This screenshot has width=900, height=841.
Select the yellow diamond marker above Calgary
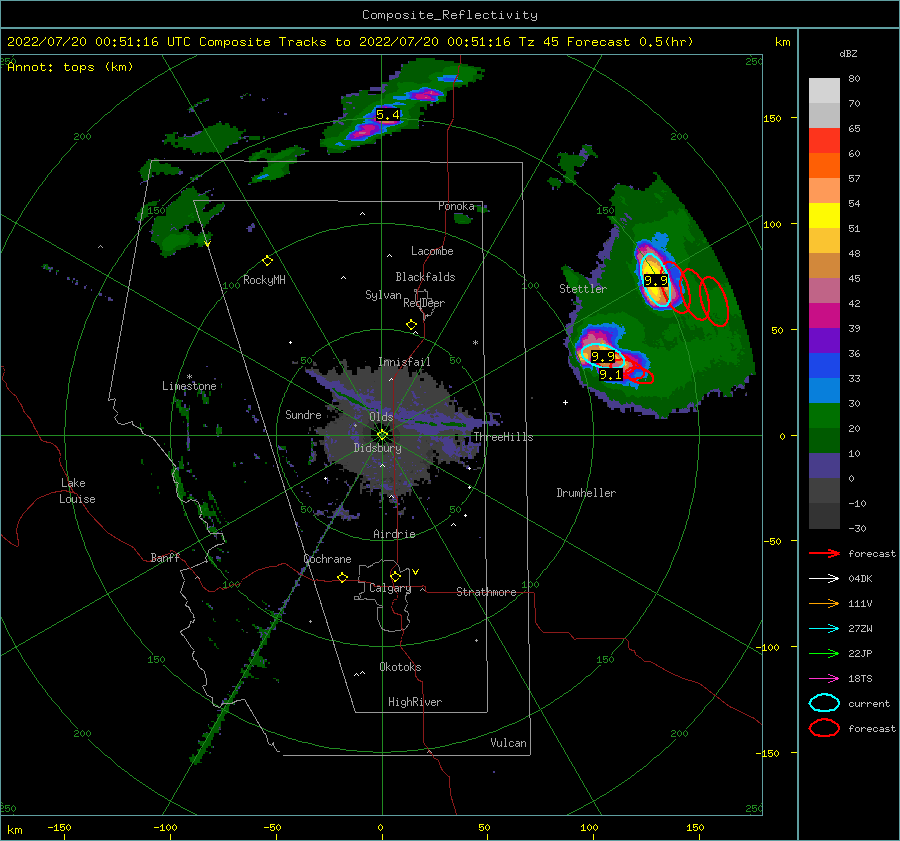point(395,576)
